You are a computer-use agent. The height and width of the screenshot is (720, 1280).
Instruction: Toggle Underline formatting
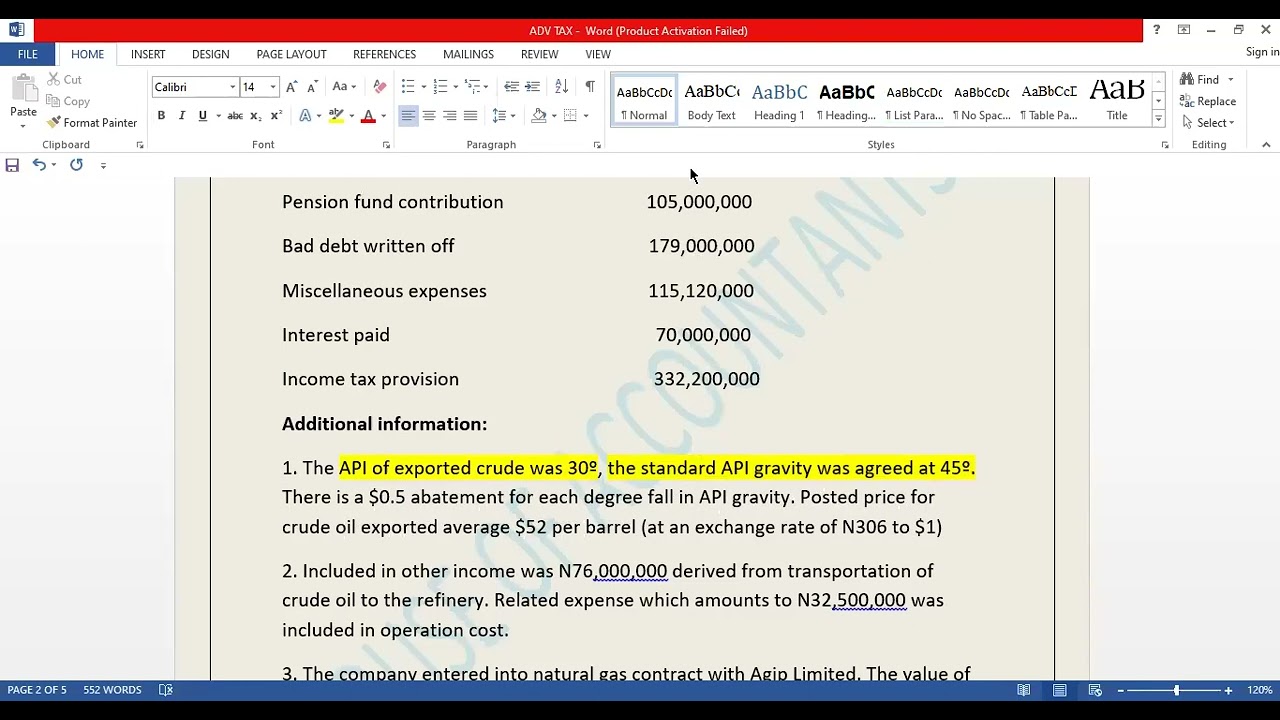[203, 116]
